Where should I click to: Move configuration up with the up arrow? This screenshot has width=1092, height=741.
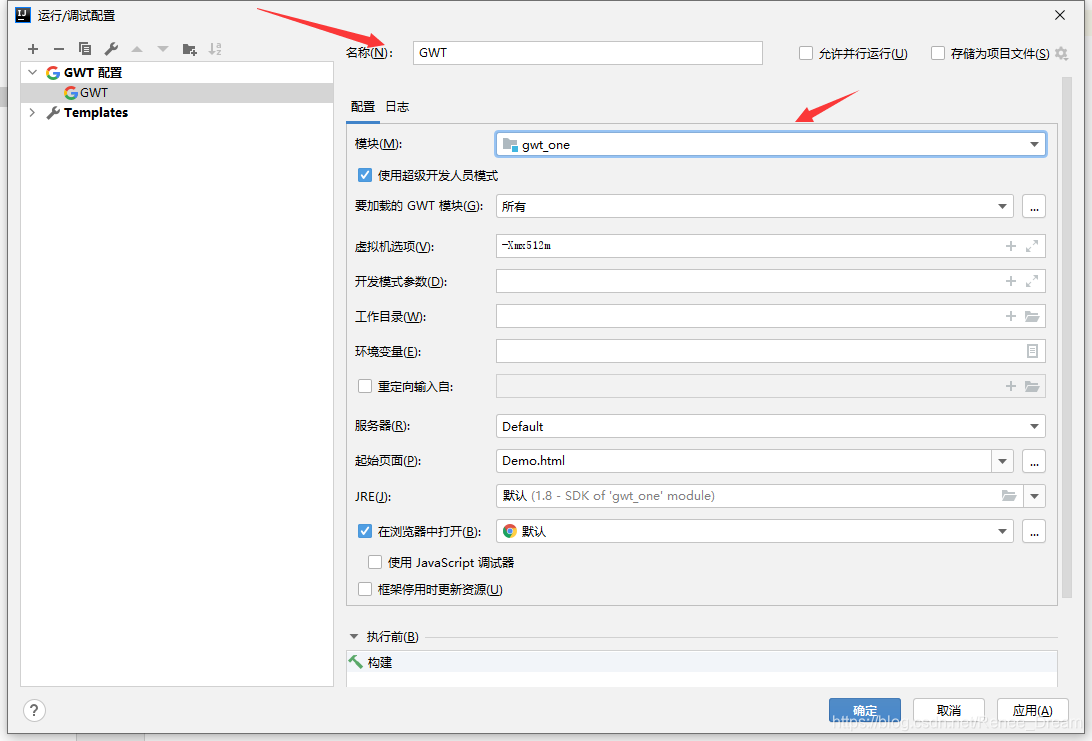click(137, 49)
